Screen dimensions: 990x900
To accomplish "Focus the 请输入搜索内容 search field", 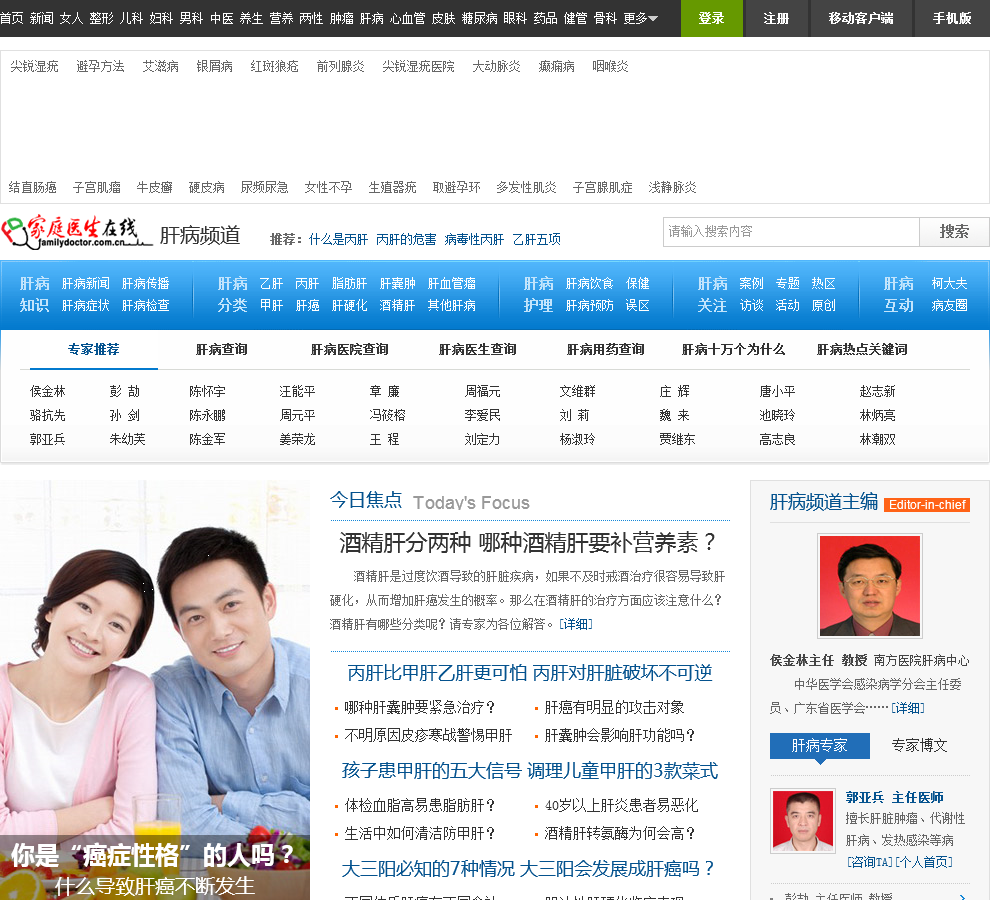I will click(x=791, y=232).
